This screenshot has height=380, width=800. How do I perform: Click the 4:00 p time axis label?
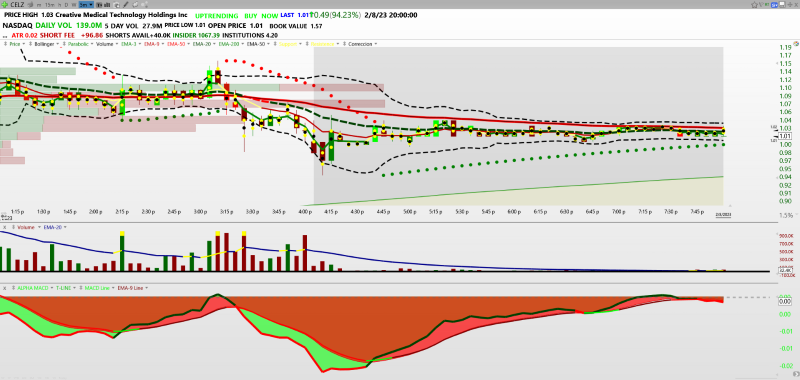(x=304, y=211)
